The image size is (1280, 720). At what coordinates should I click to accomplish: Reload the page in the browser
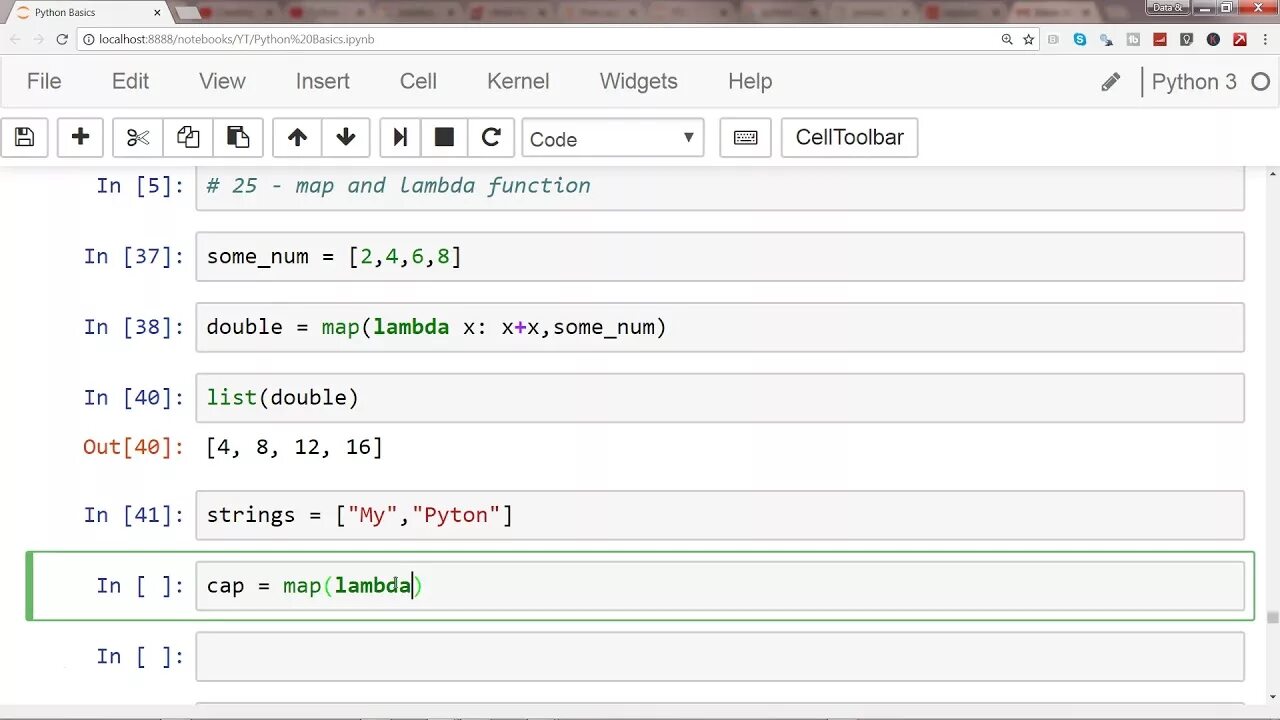(62, 39)
